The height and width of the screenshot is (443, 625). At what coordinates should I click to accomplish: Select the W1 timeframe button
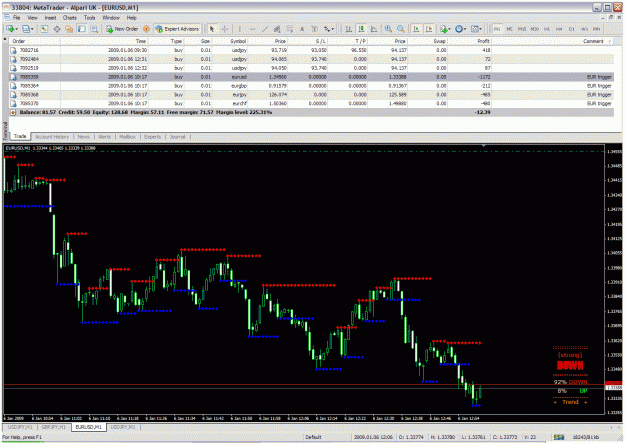(584, 29)
